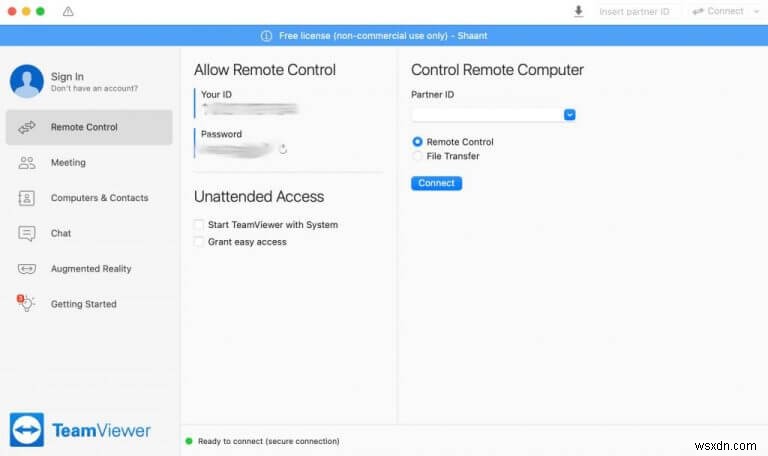Expand the Partner ID dropdown arrow
This screenshot has width=768, height=456.
click(570, 115)
